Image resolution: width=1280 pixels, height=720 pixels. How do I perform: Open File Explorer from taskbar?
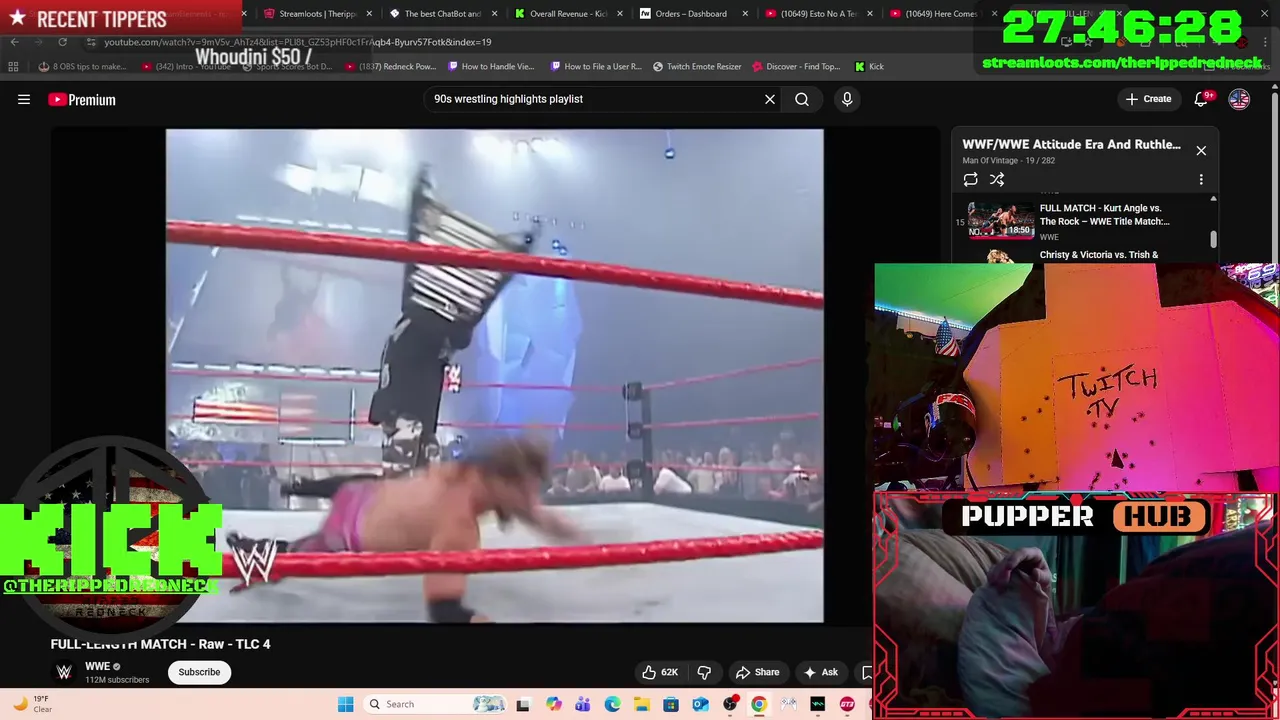tap(641, 704)
